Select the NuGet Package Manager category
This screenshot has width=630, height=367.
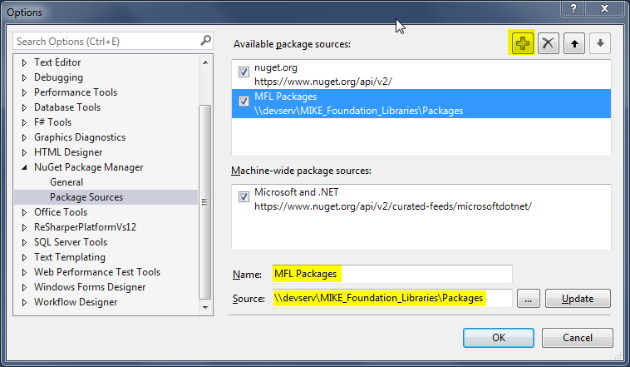(x=88, y=167)
